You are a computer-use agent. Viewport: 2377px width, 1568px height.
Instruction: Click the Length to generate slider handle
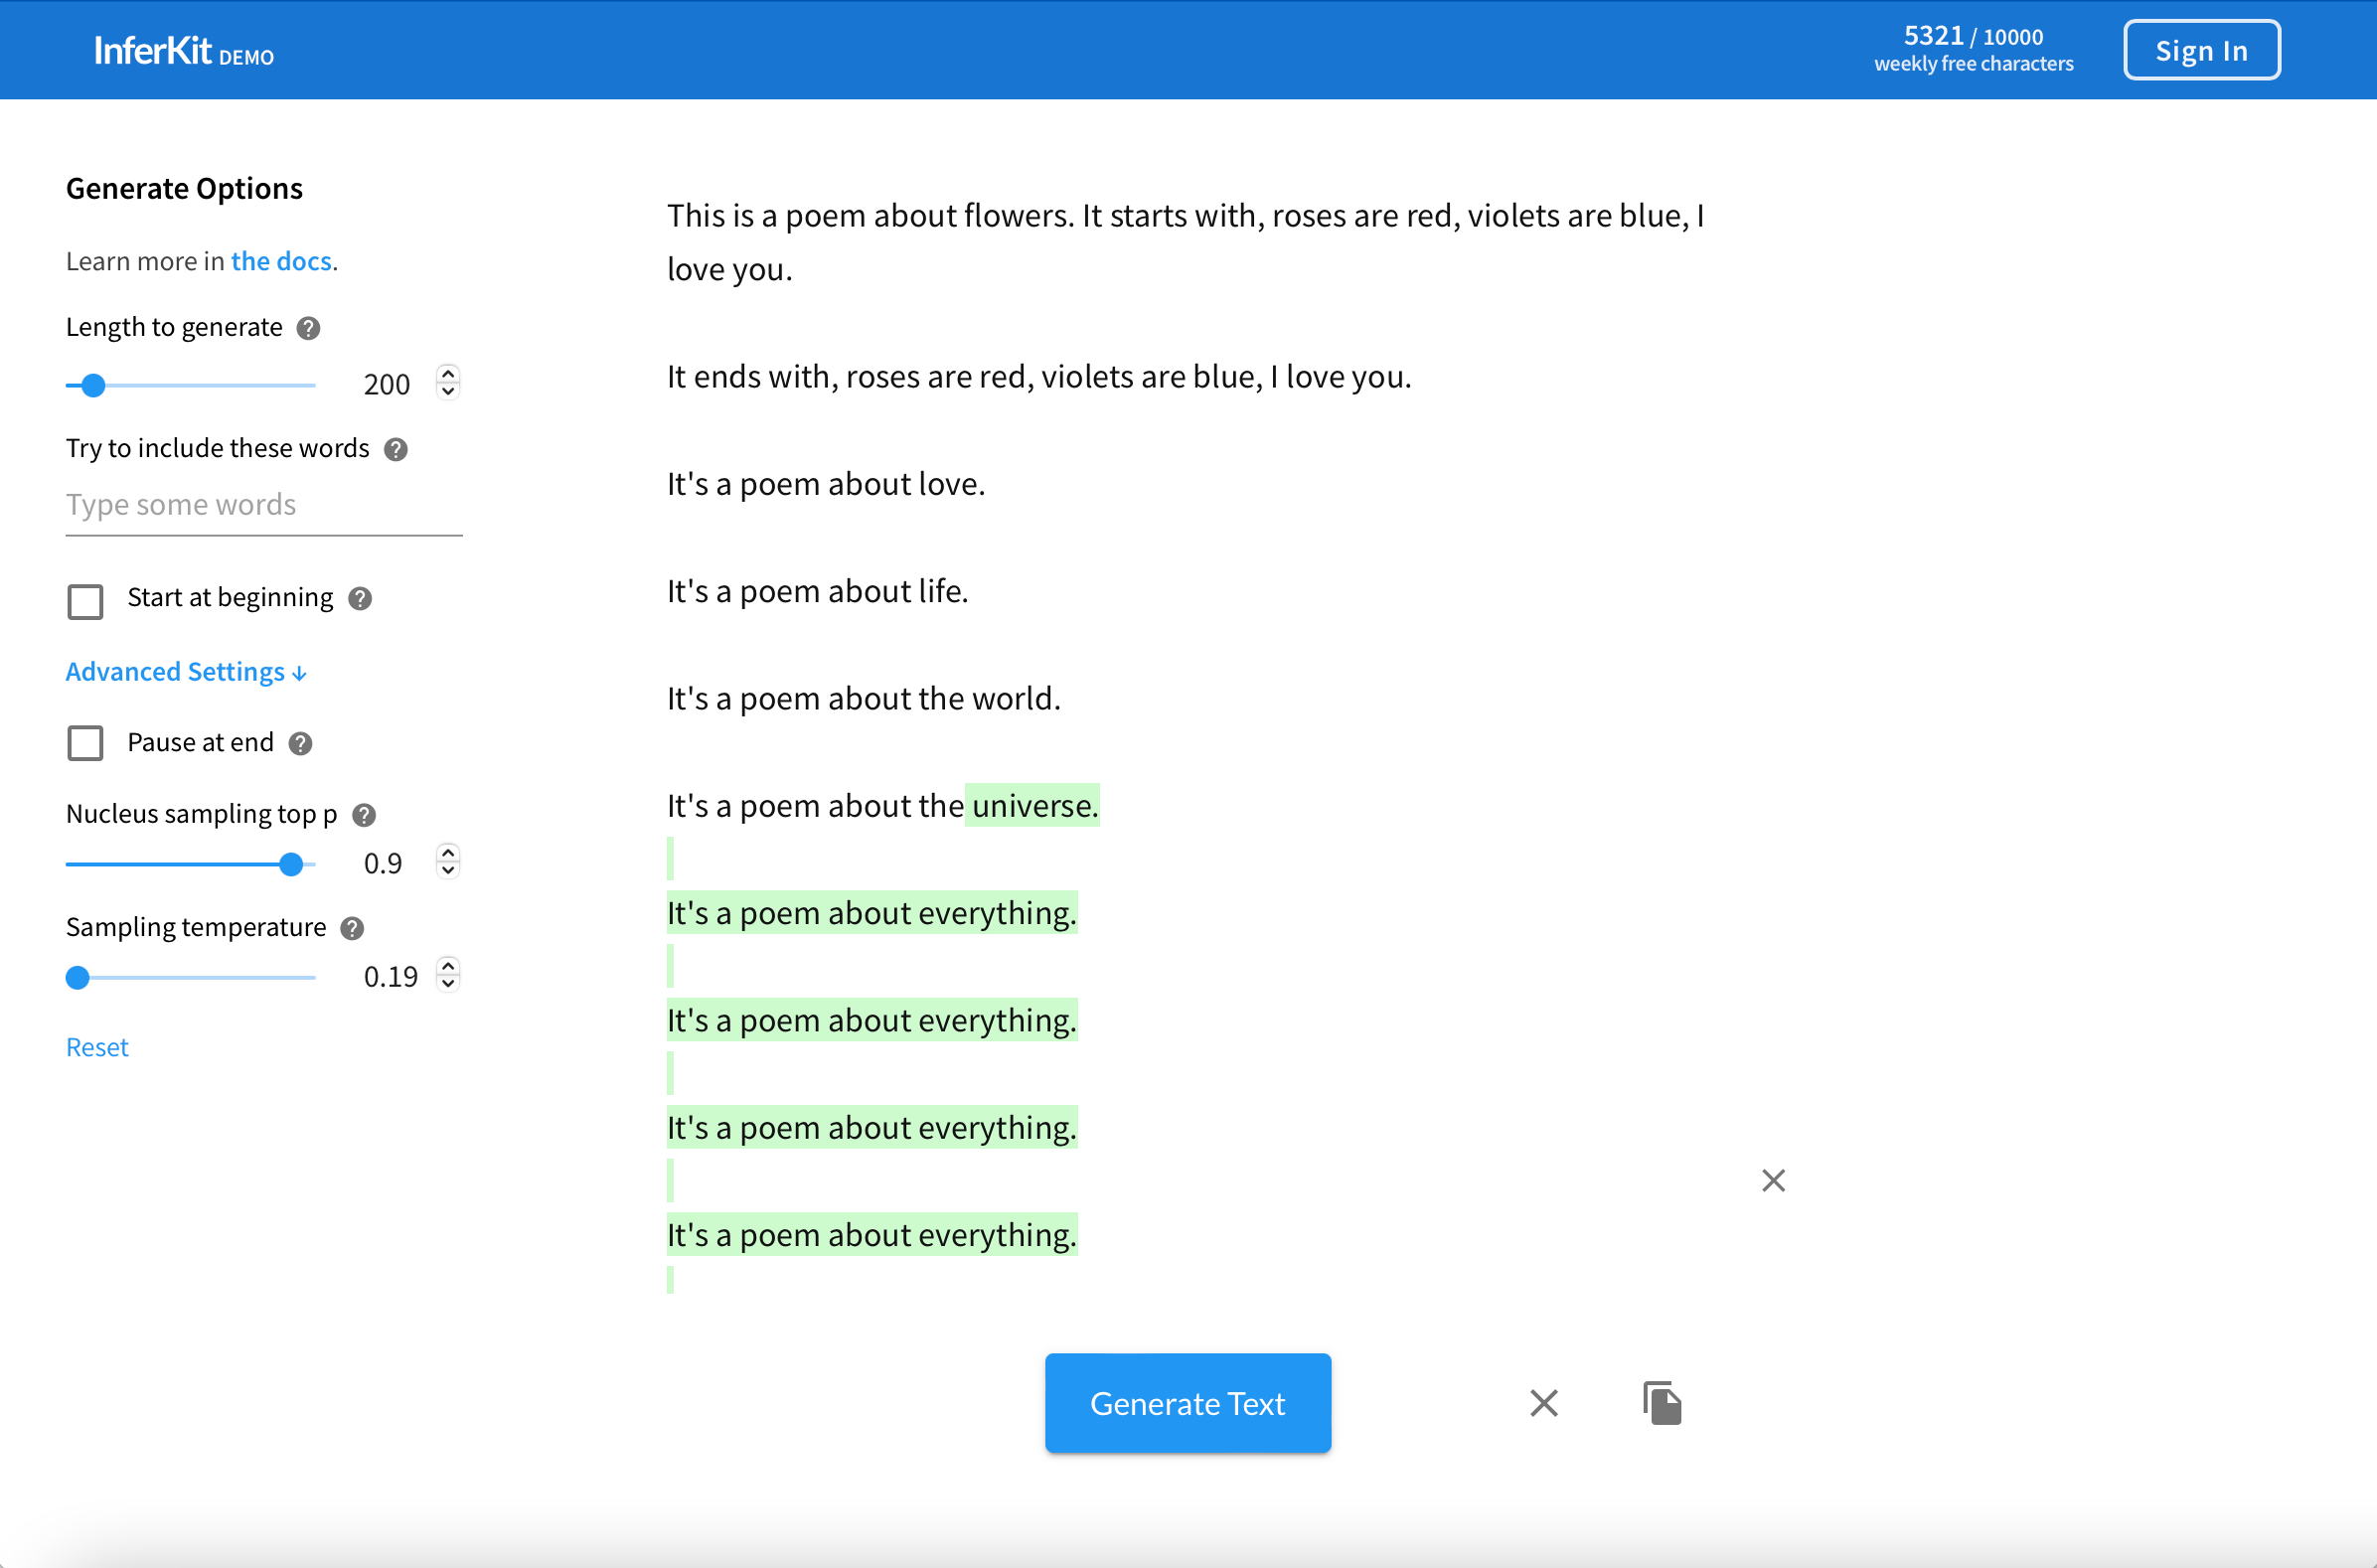pyautogui.click(x=93, y=385)
